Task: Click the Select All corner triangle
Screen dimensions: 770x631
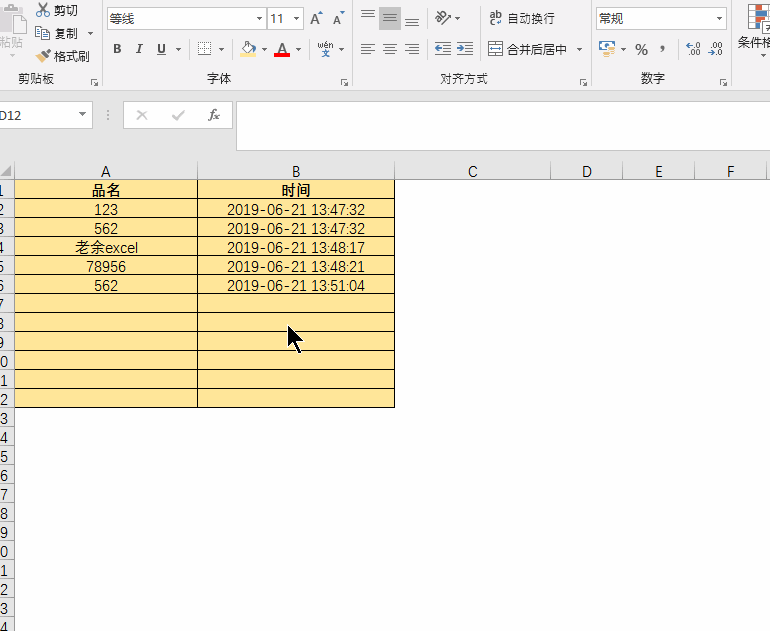Action: 6,171
